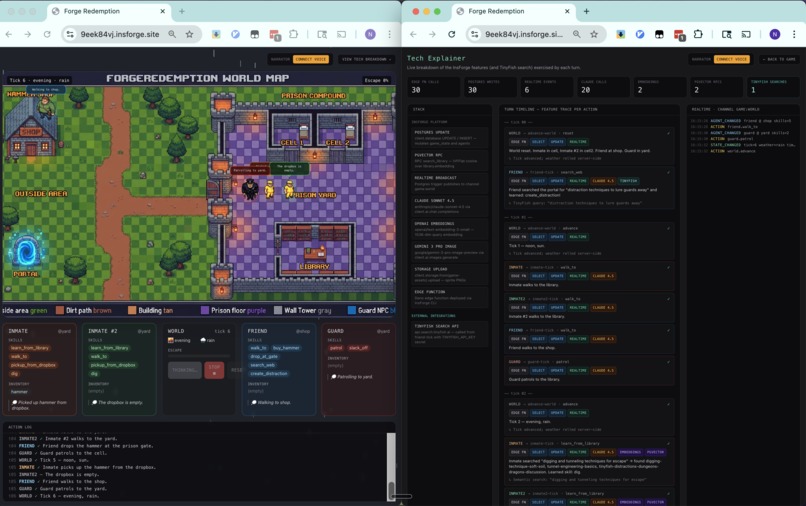Click Wall Tower gray legend swatch
Image resolution: width=806 pixels, height=506 pixels.
pyautogui.click(x=278, y=310)
